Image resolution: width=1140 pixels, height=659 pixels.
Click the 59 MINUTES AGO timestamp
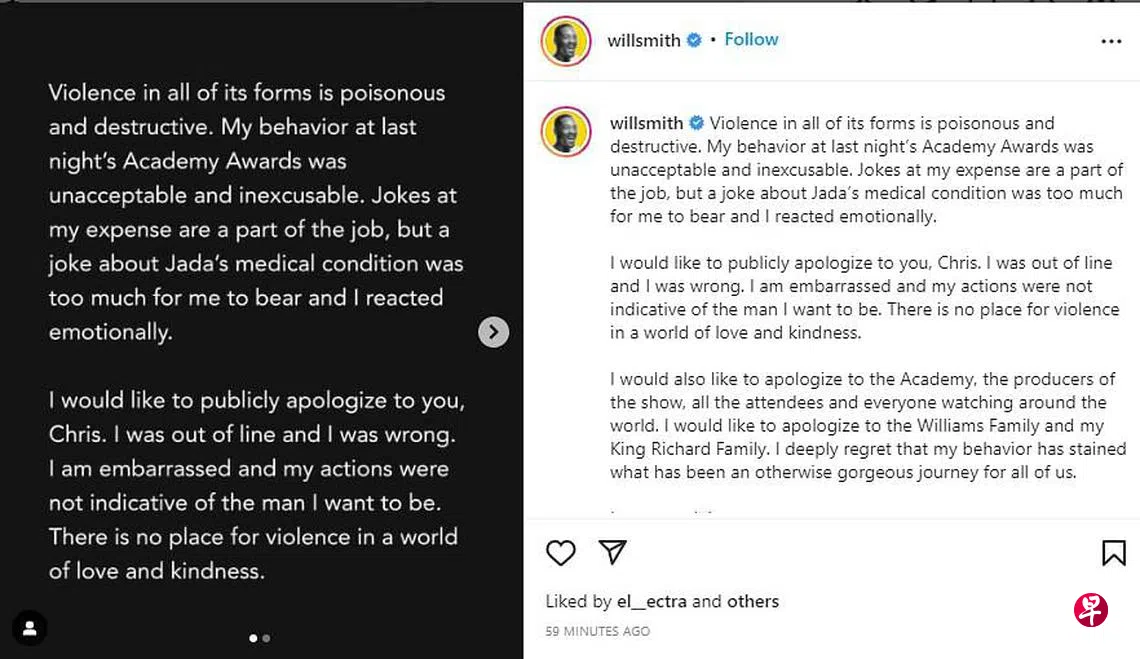coord(597,631)
